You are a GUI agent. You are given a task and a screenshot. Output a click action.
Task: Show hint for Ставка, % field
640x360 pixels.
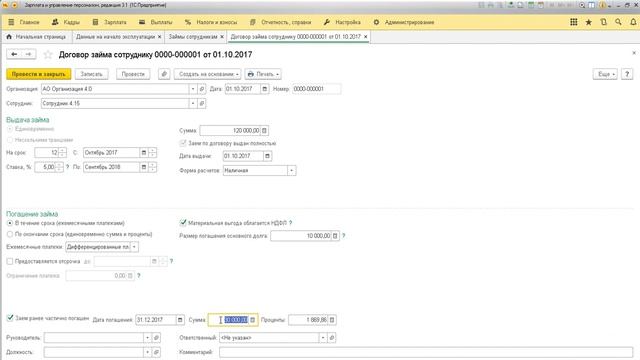67,167
